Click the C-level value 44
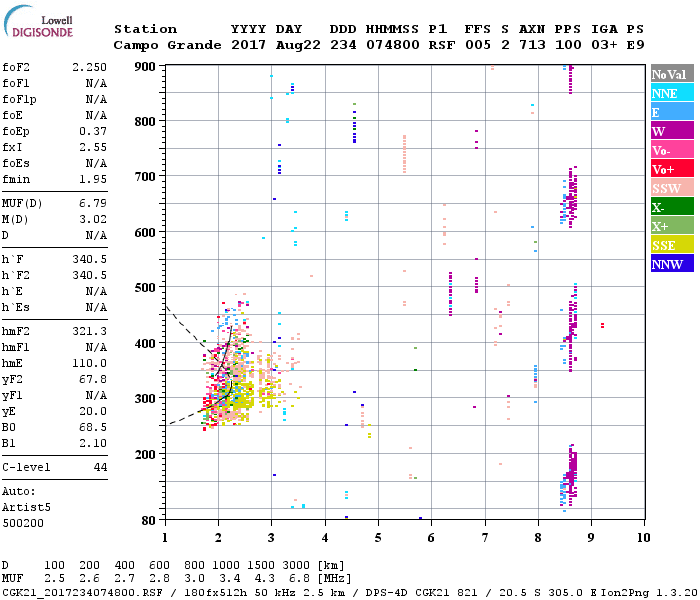 coord(100,467)
